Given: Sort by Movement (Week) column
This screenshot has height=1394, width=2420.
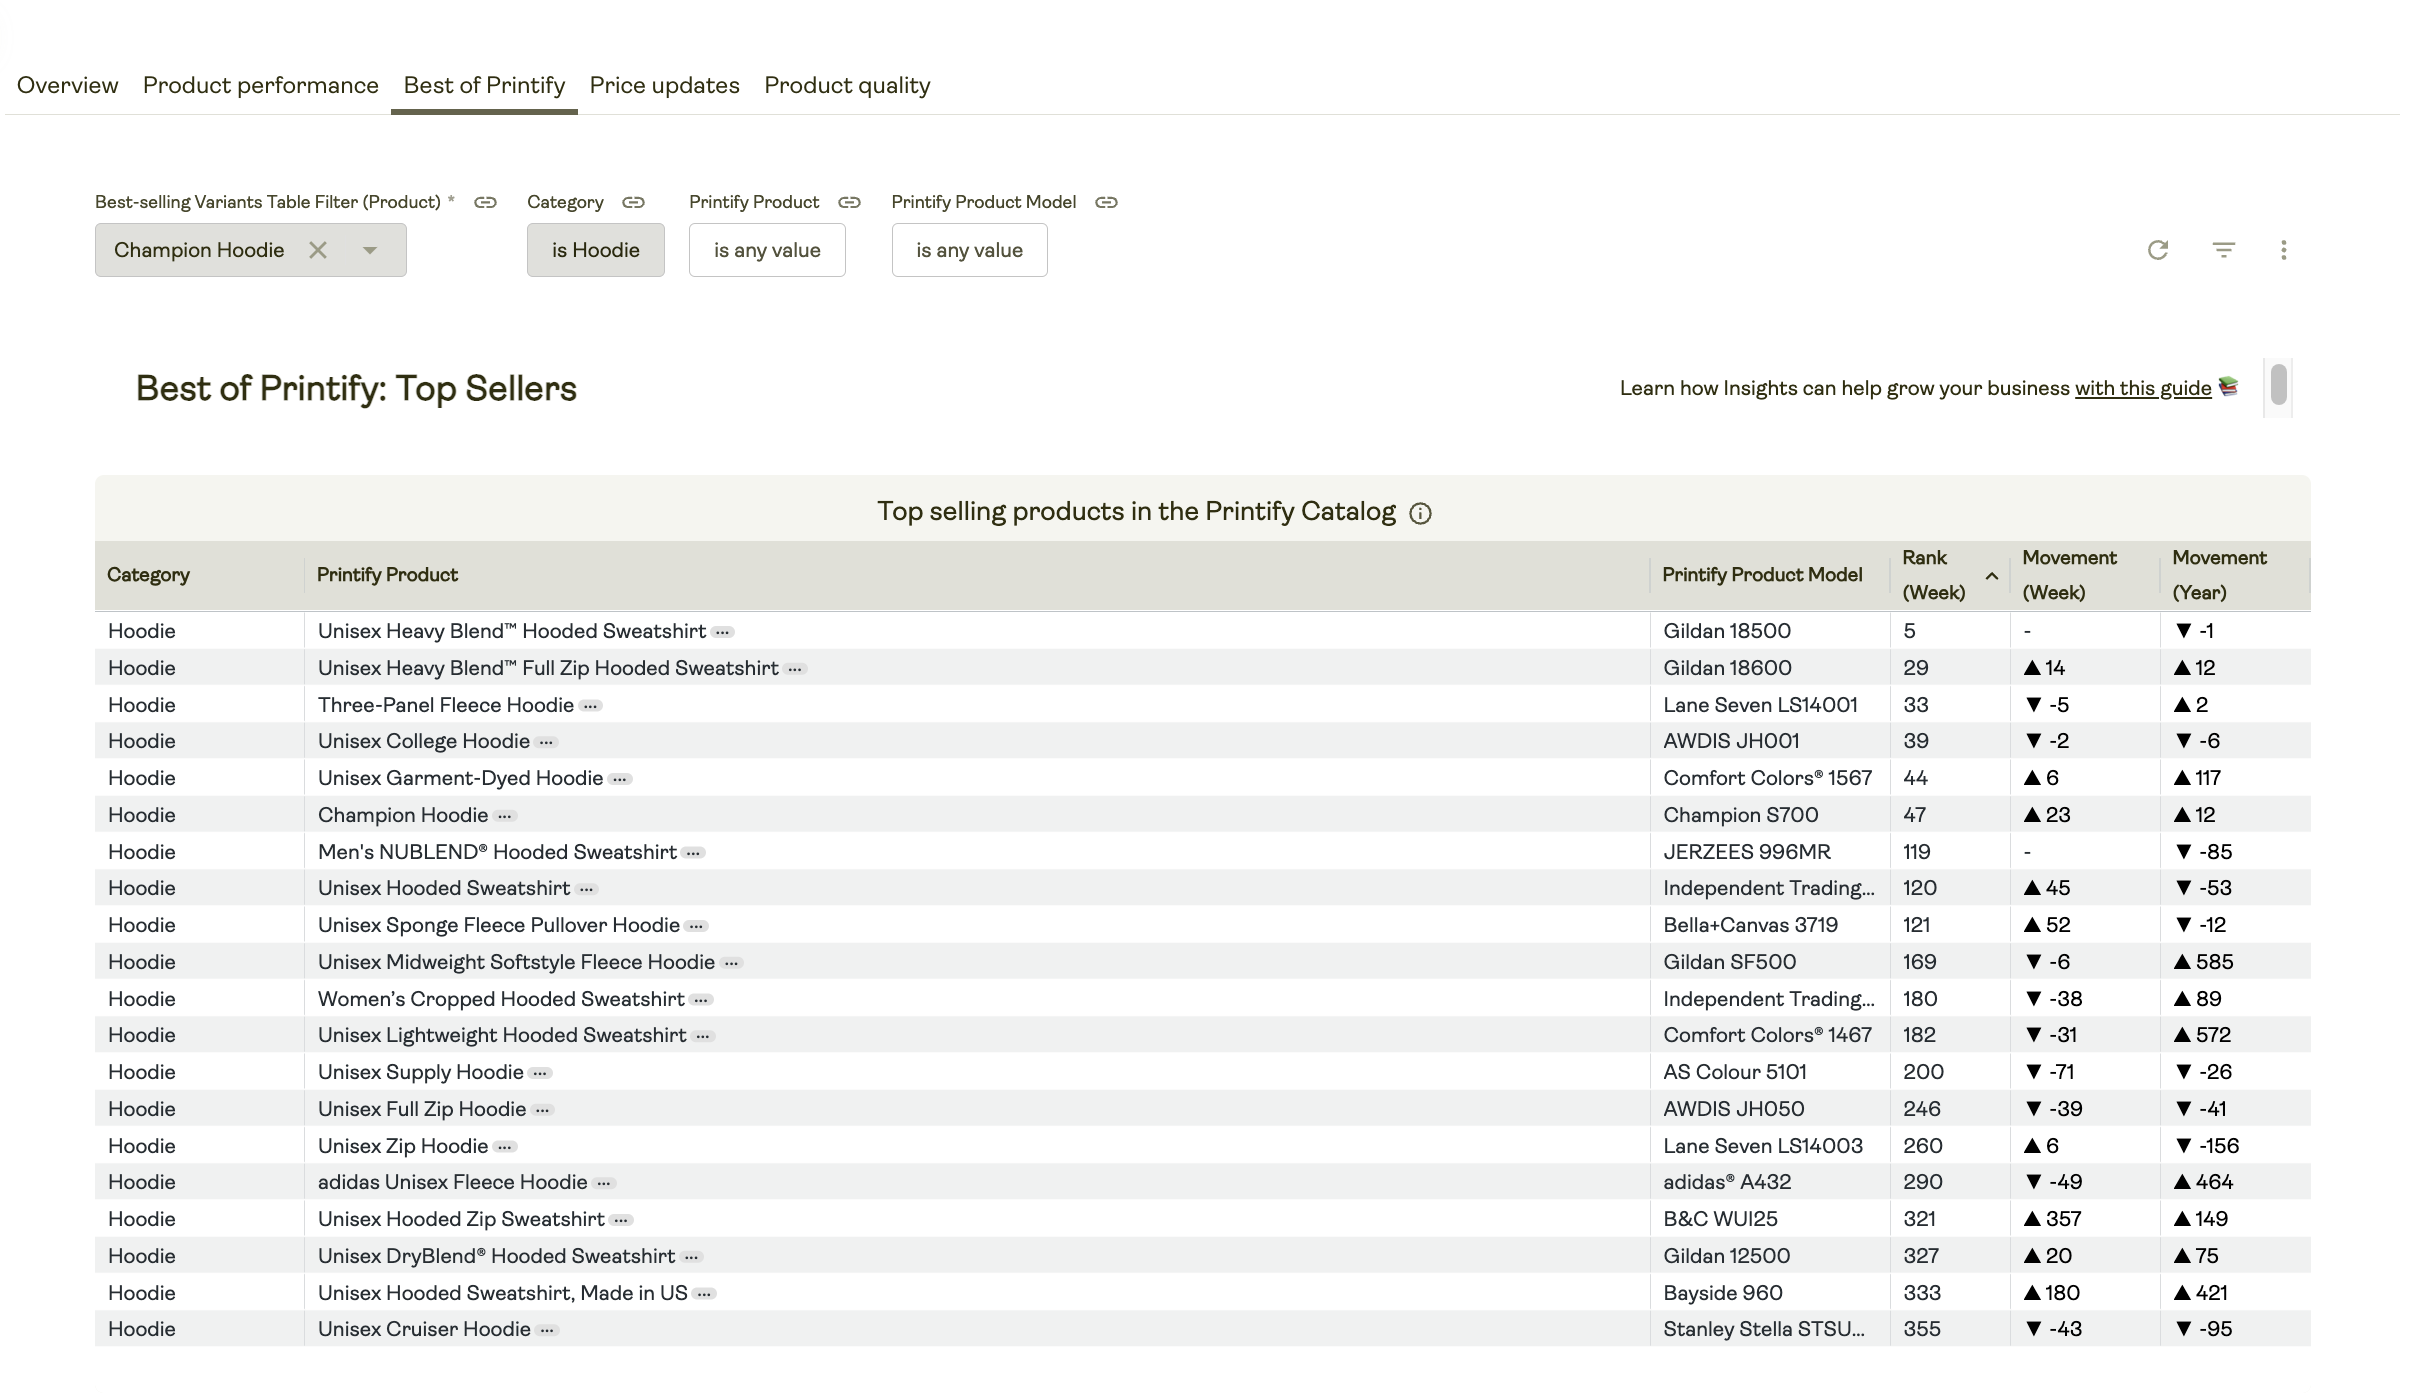Looking at the screenshot, I should tap(2069, 575).
